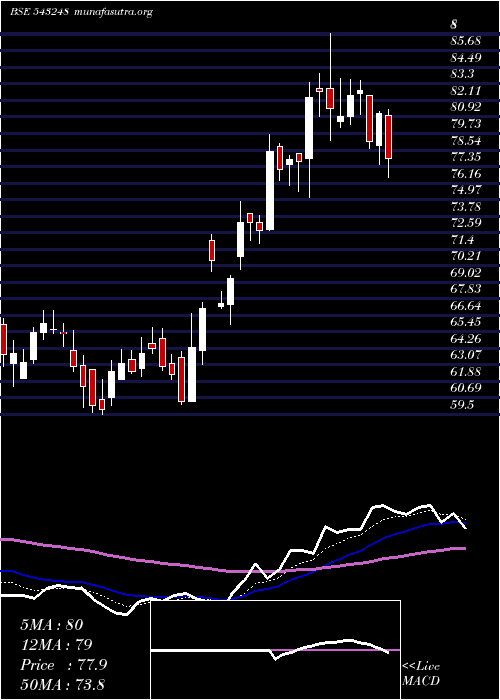Click the BSE 543248 ticker text

tap(39, 12)
